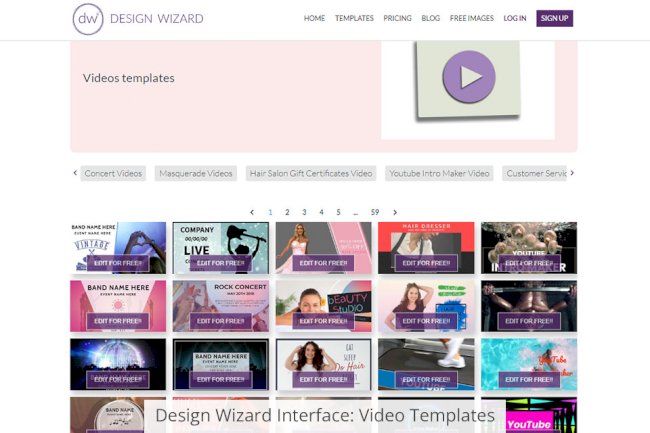Select page 1 in pagination
This screenshot has height=433, width=650.
(270, 212)
